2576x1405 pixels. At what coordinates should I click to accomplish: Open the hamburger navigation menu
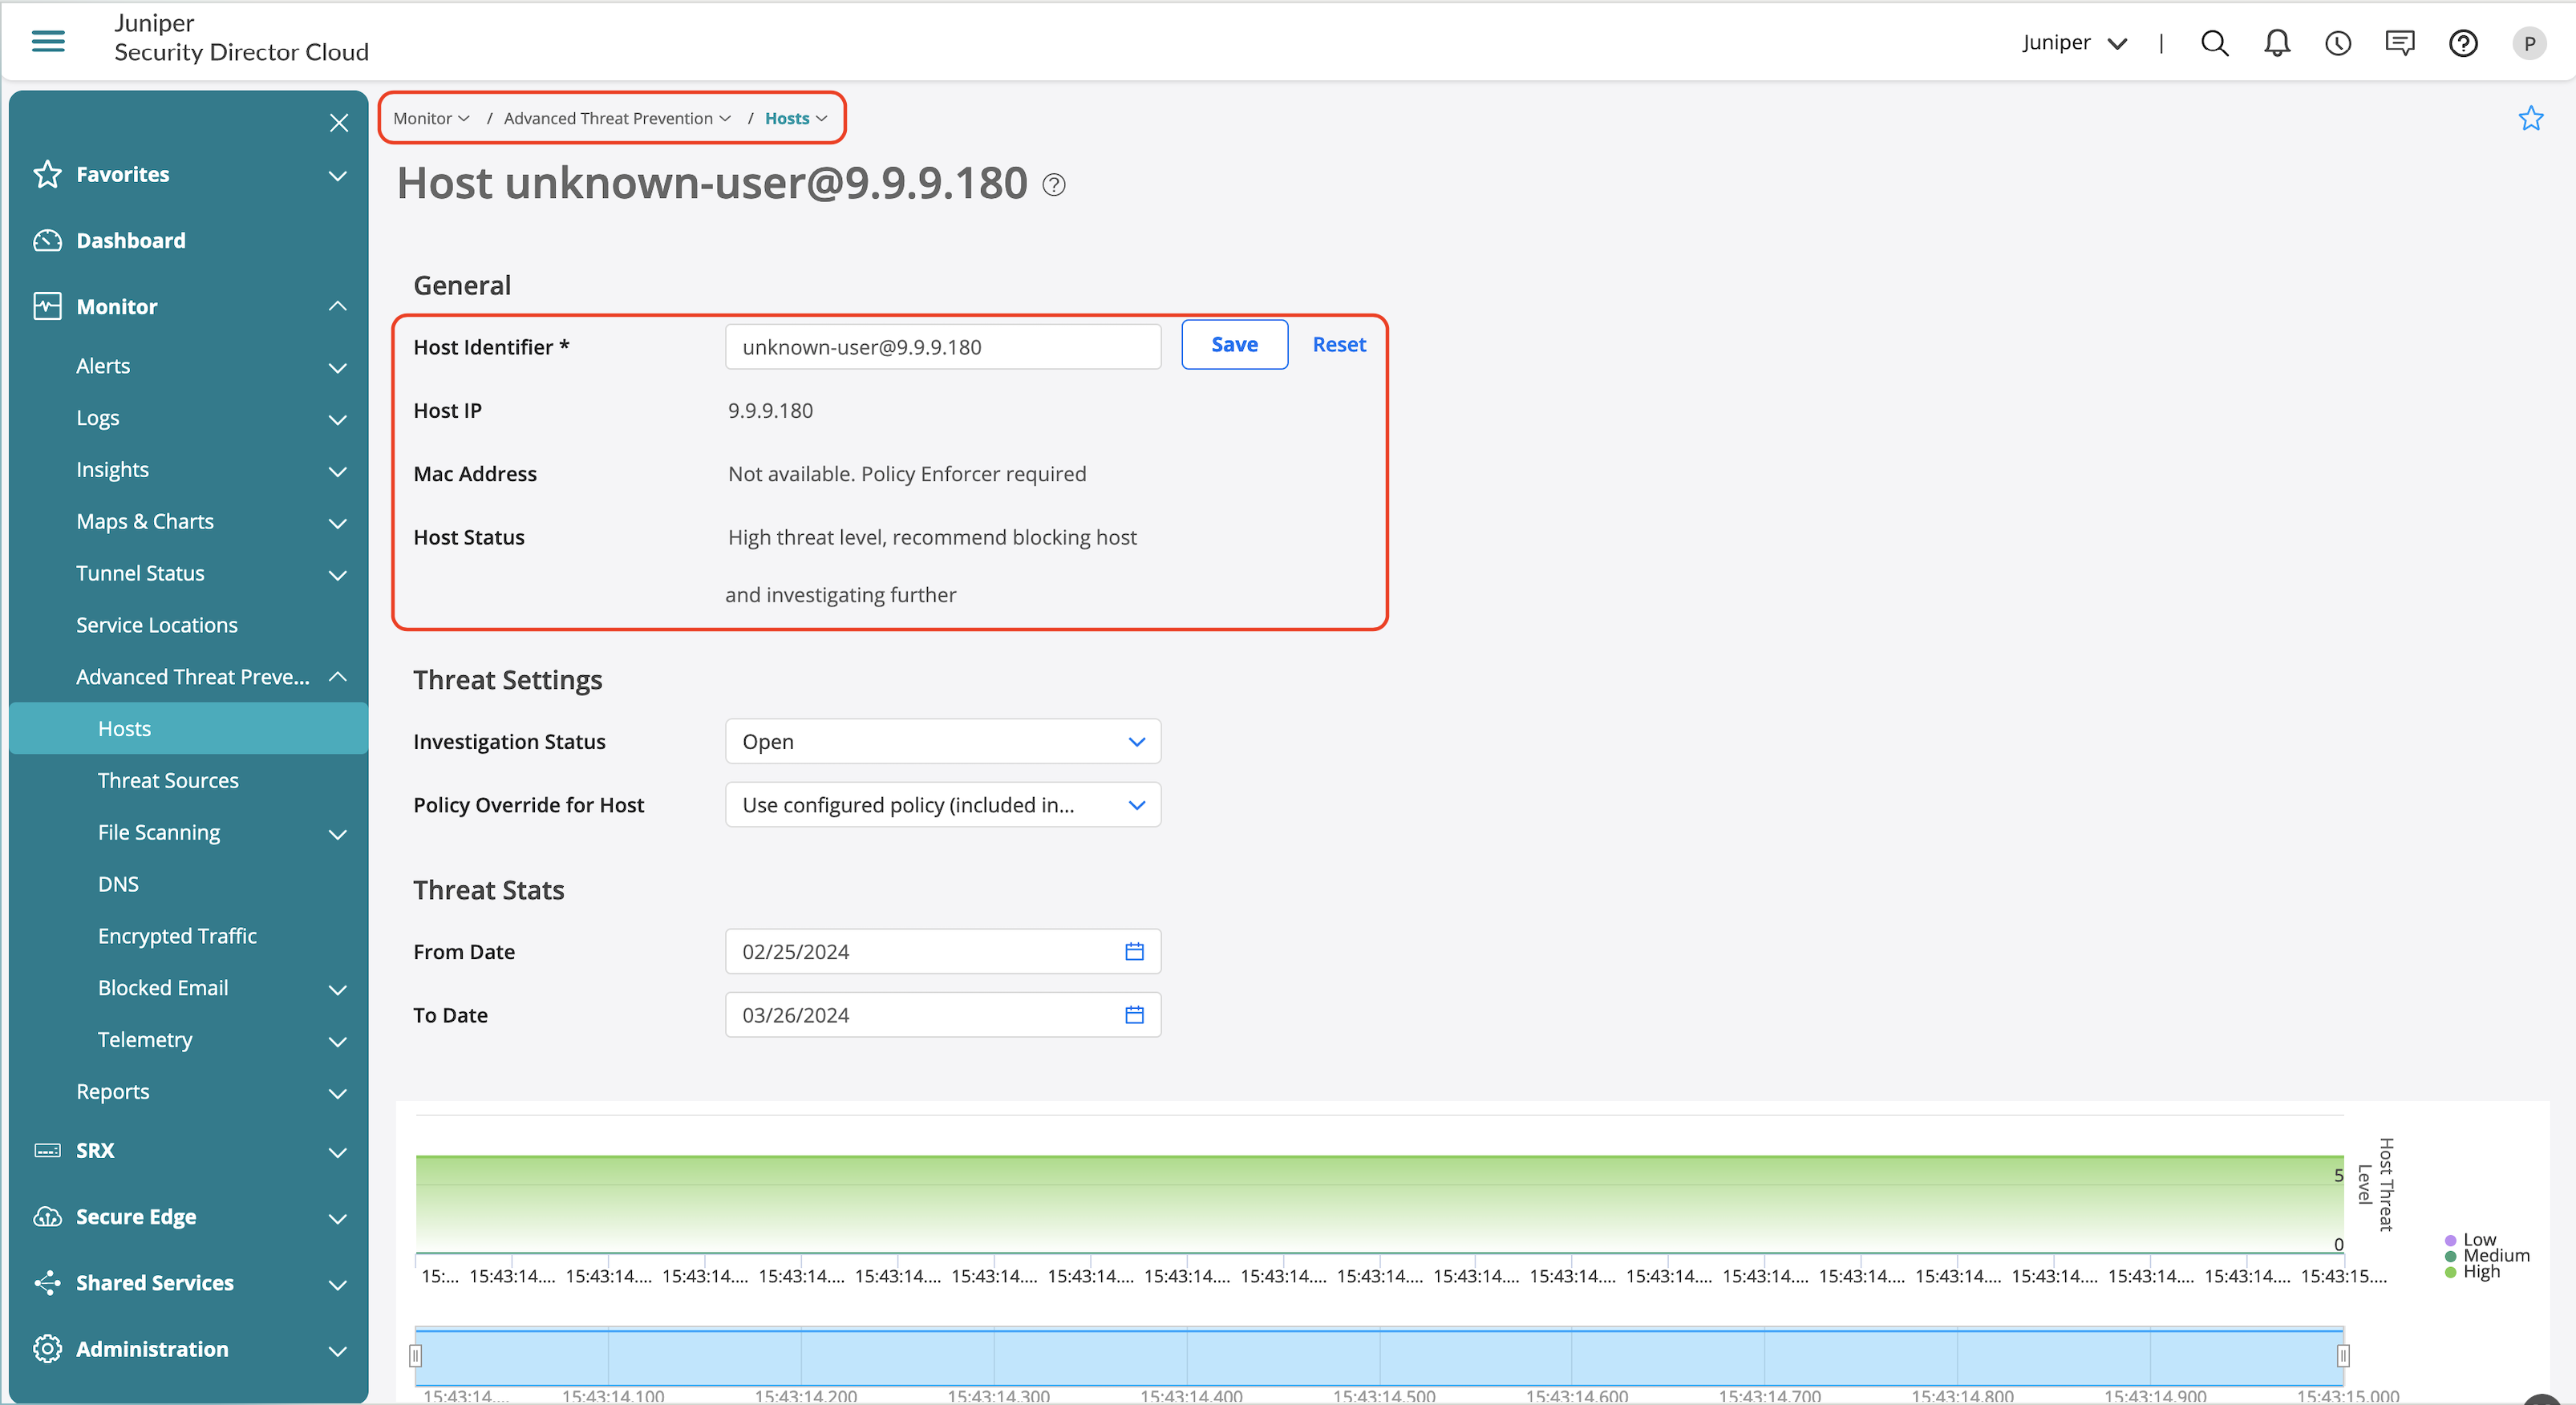[48, 41]
